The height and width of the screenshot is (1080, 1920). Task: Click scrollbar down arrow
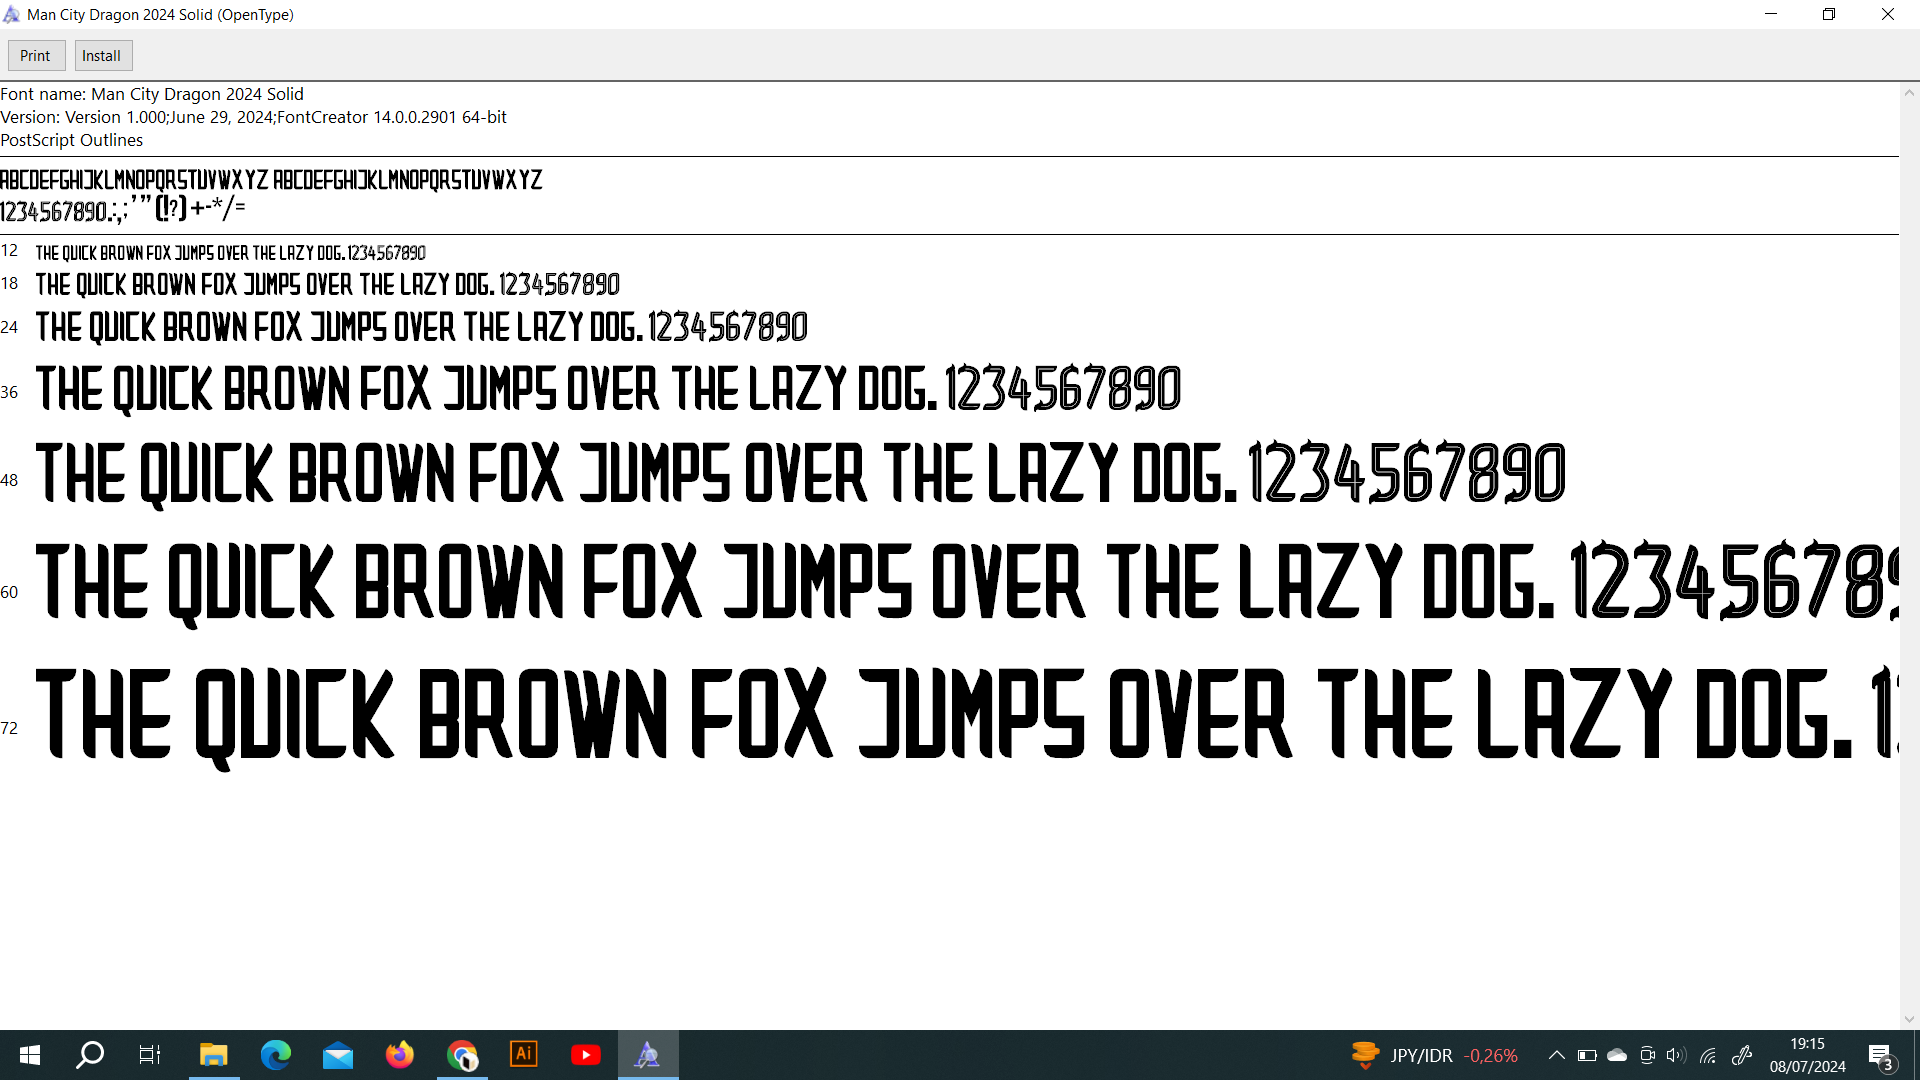(1909, 1019)
